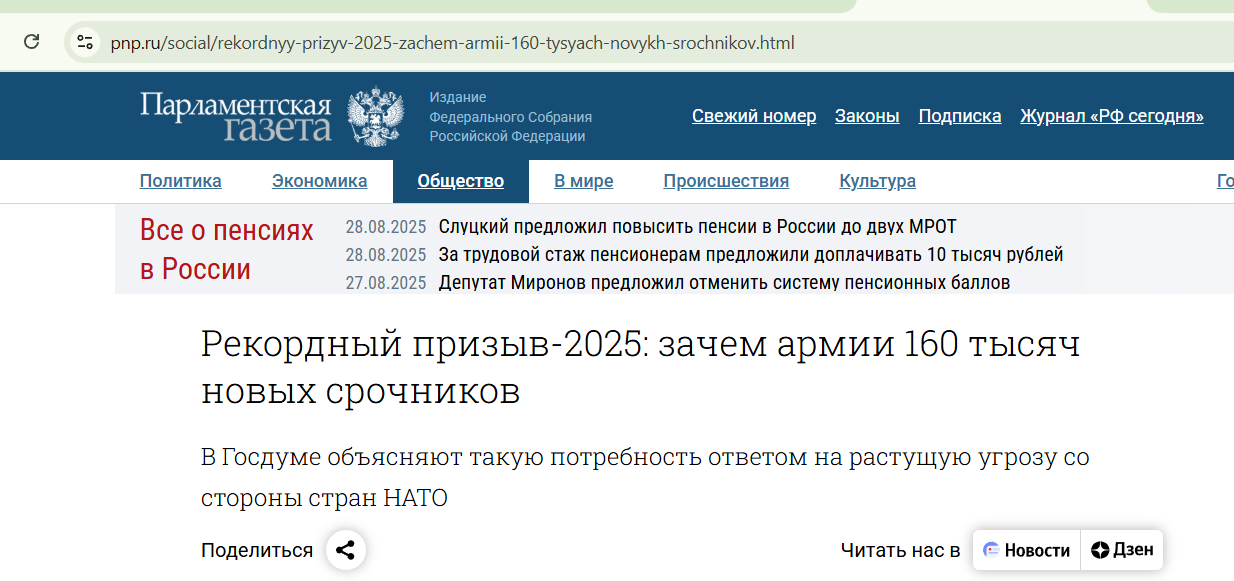
Task: Click the 27.08.2025 date text
Action: click(x=386, y=282)
